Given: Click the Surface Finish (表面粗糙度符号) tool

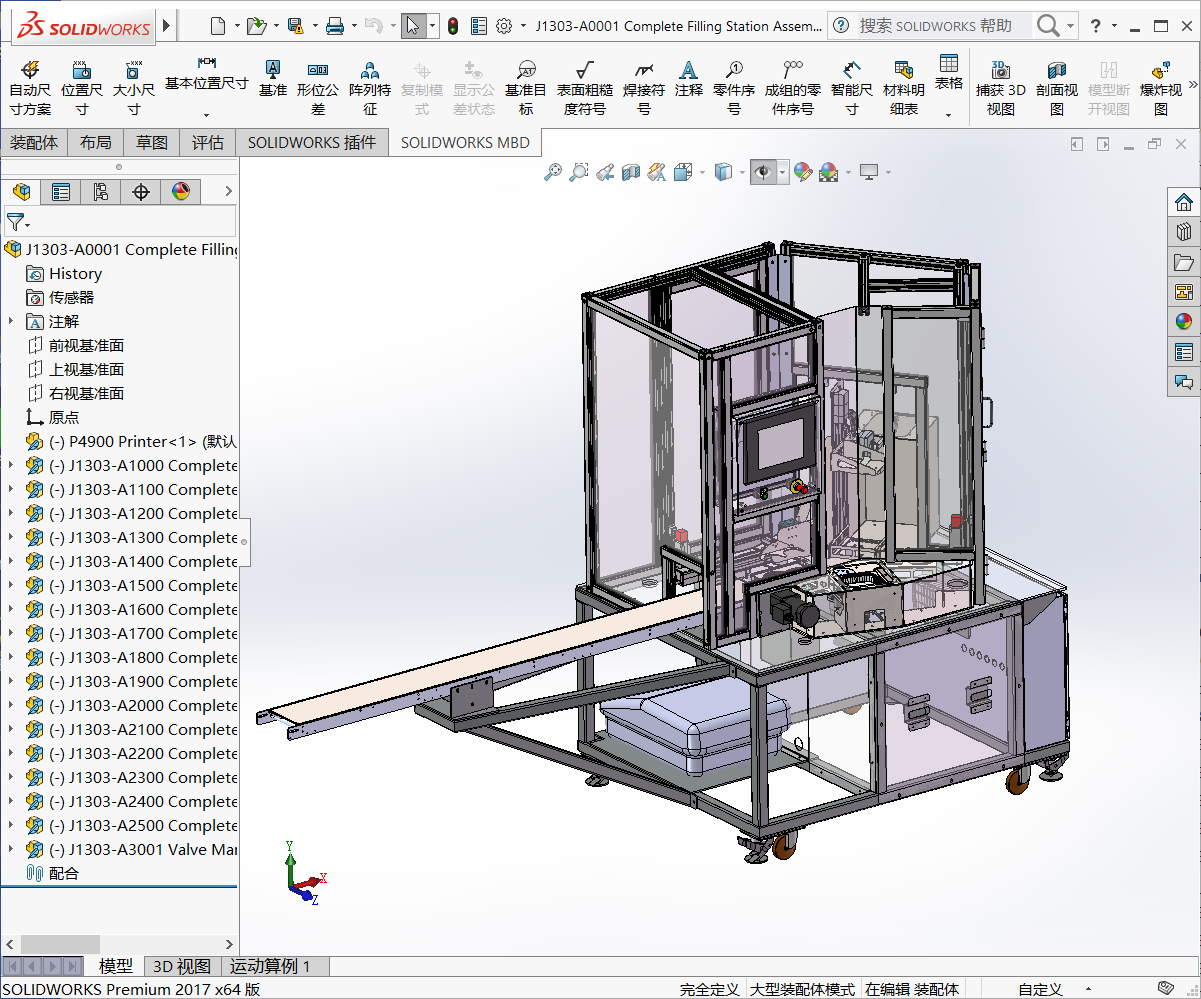Looking at the screenshot, I should click(x=585, y=87).
